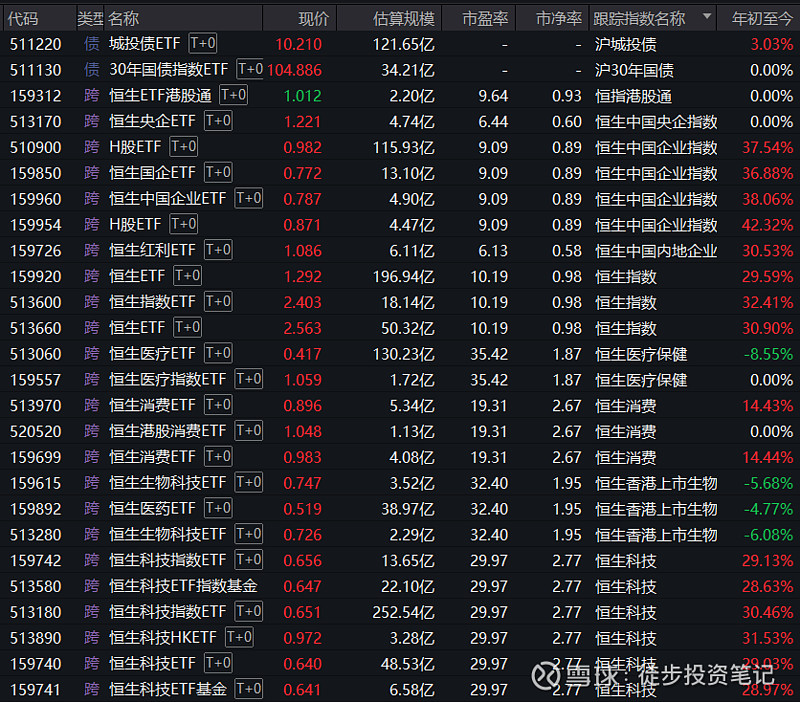The height and width of the screenshot is (702, 800).
Task: Click the 跨 type icon for 513170
Action: [92, 121]
